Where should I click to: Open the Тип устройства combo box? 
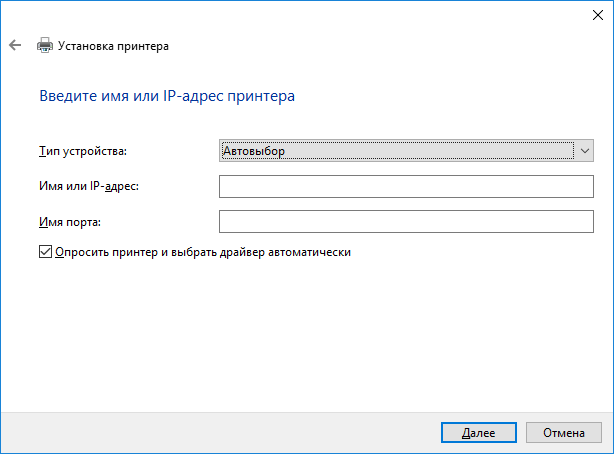(406, 151)
